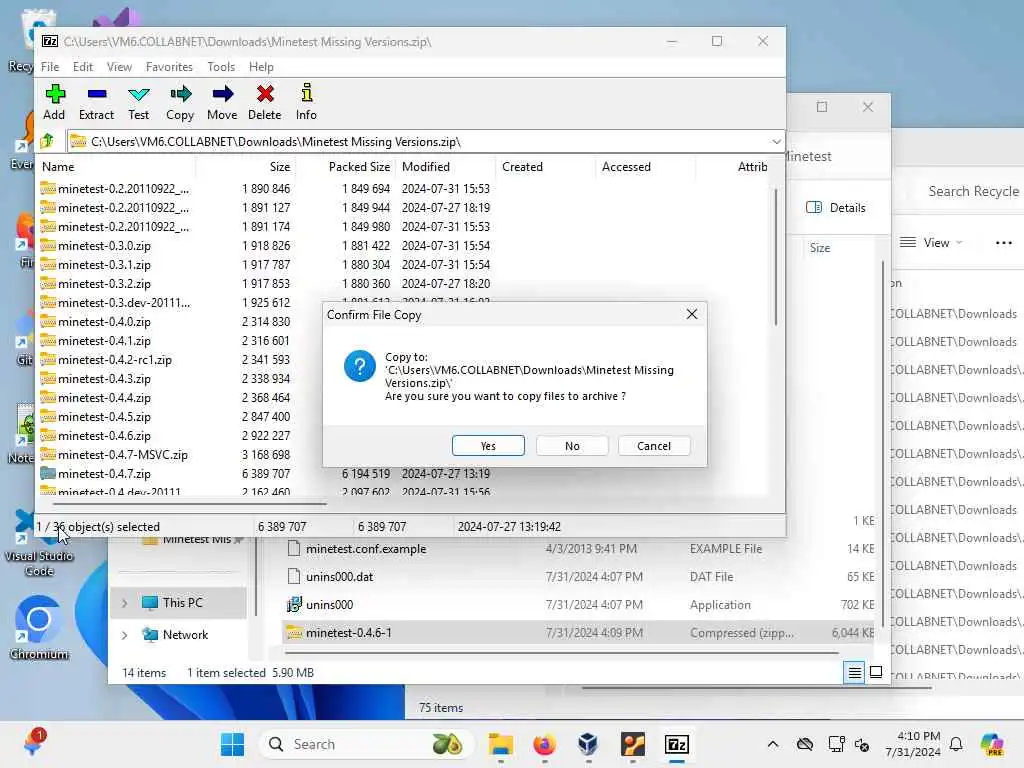
Task: Click the Add toolbar icon in 7-Zip
Action: point(54,102)
